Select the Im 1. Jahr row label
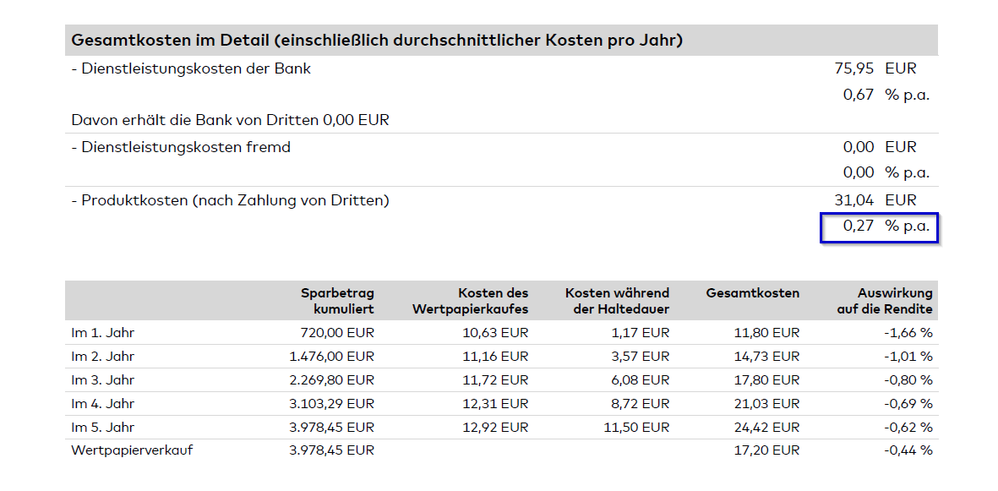 coord(103,333)
